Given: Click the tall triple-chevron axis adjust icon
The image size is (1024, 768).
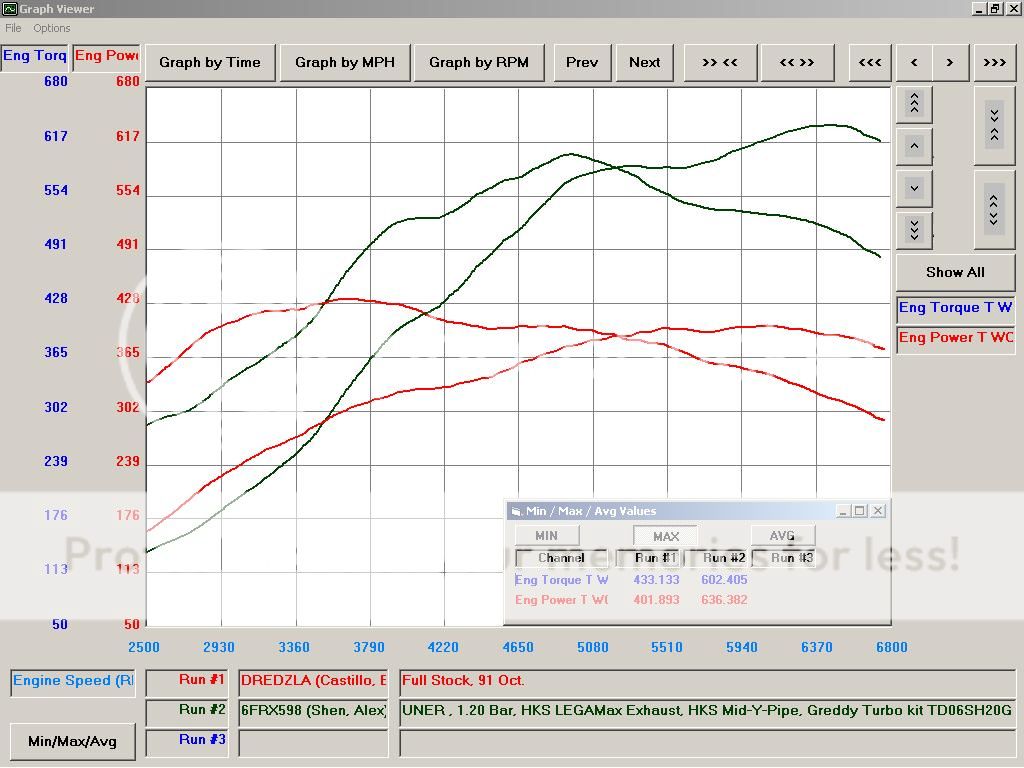Looking at the screenshot, I should click(995, 126).
